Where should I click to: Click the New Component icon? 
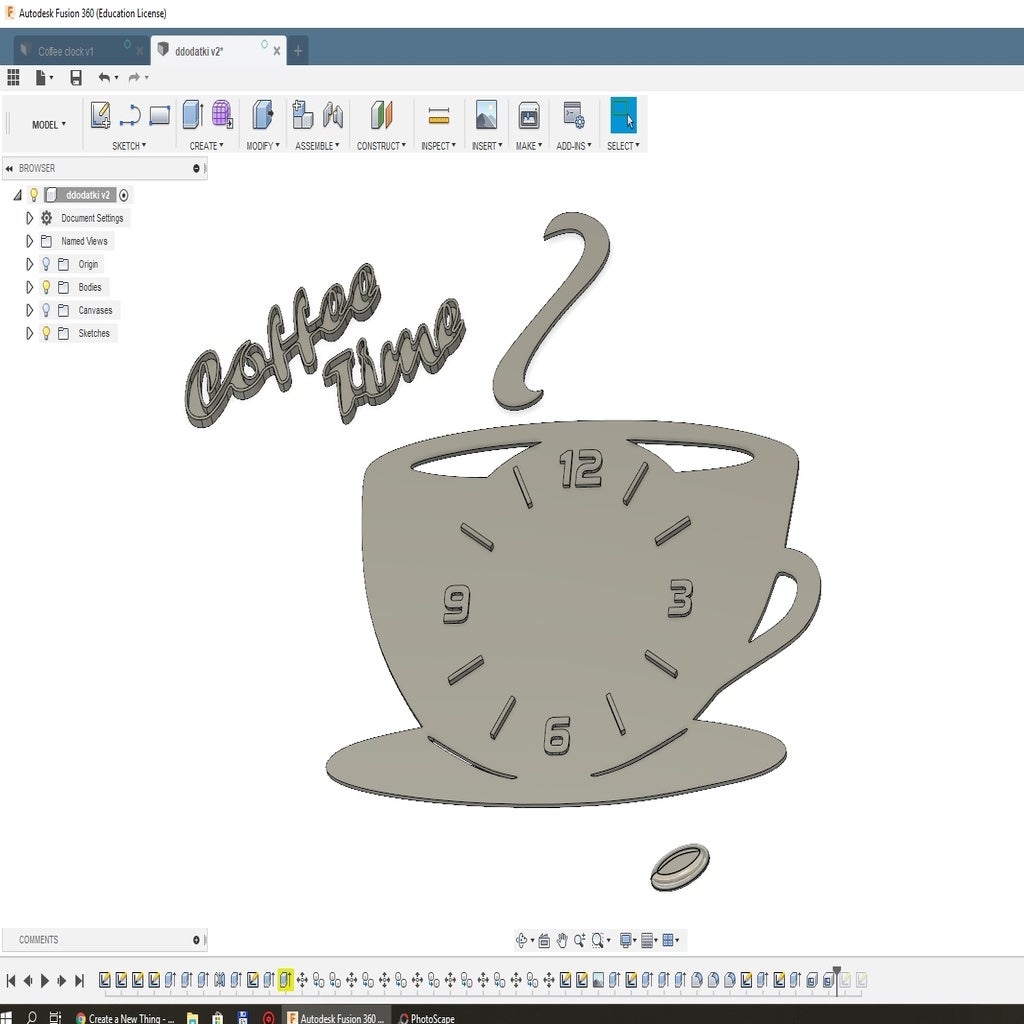point(302,114)
